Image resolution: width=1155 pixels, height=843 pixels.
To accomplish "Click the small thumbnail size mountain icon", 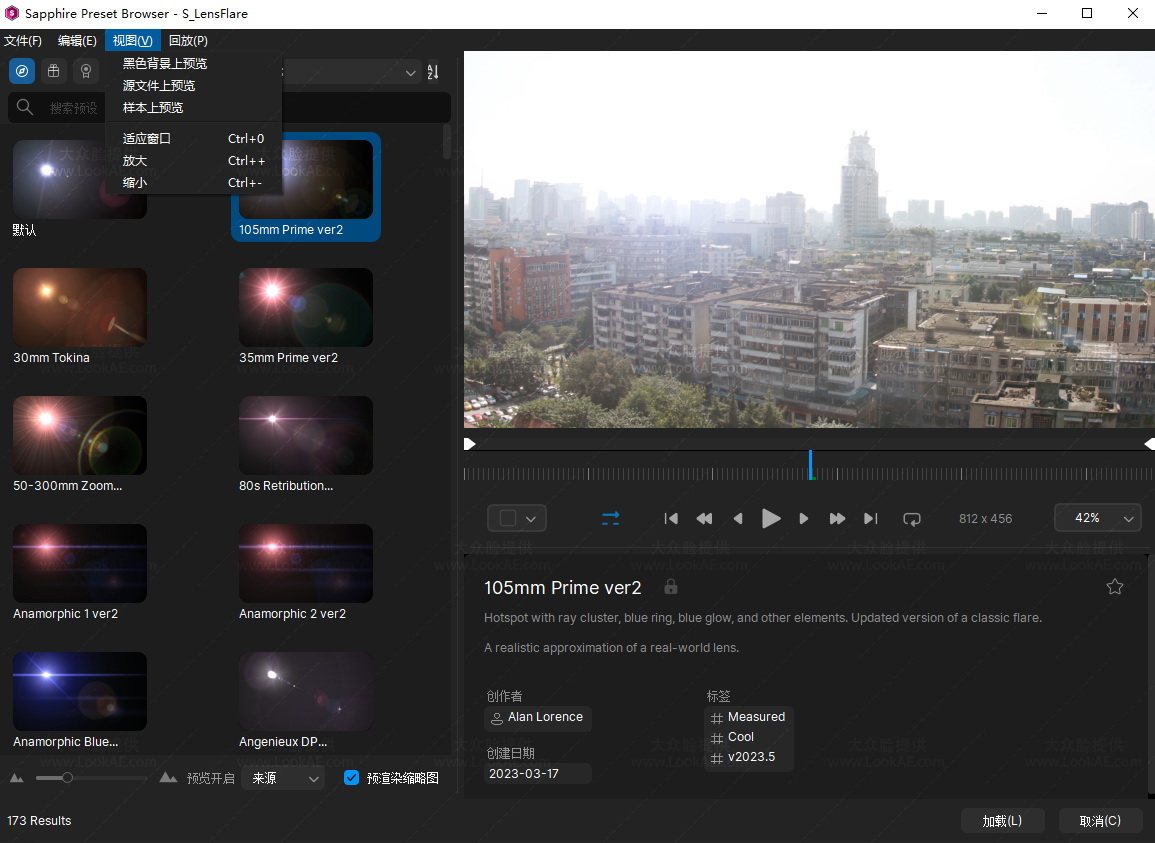I will coord(16,777).
